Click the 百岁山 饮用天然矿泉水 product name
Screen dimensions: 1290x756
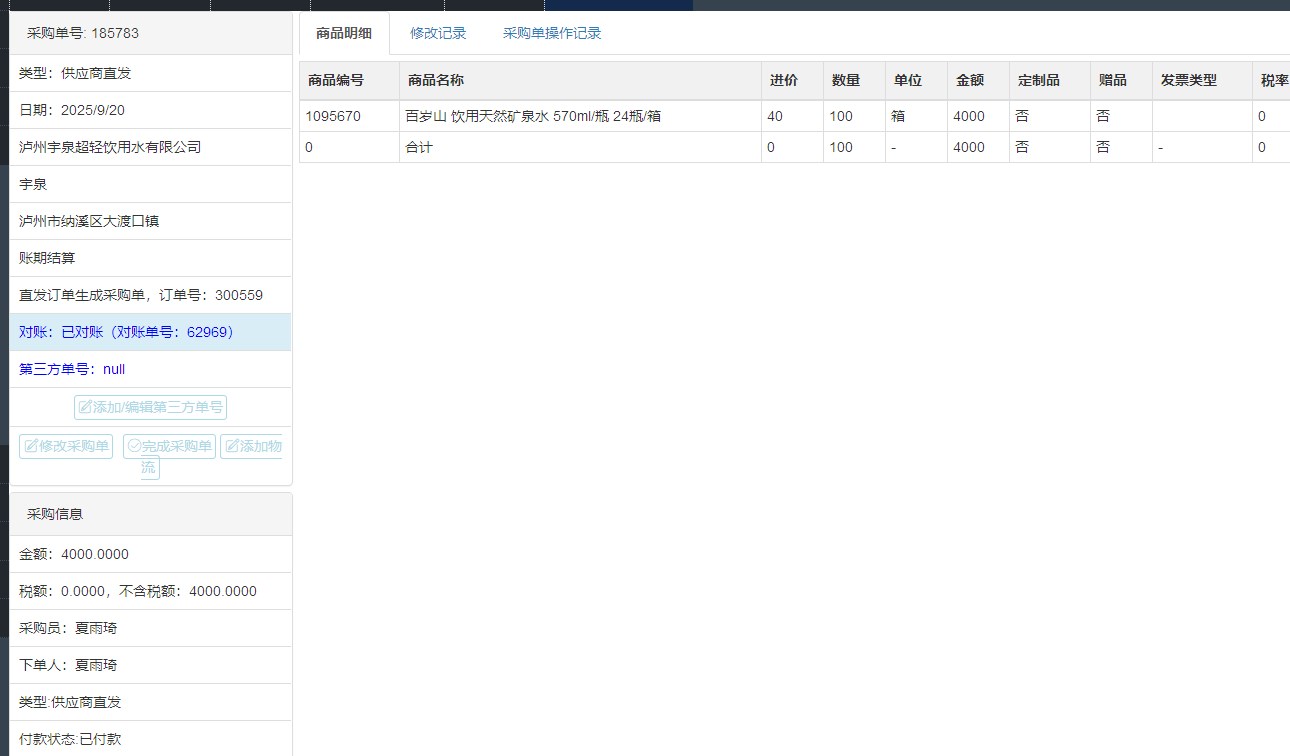[533, 116]
